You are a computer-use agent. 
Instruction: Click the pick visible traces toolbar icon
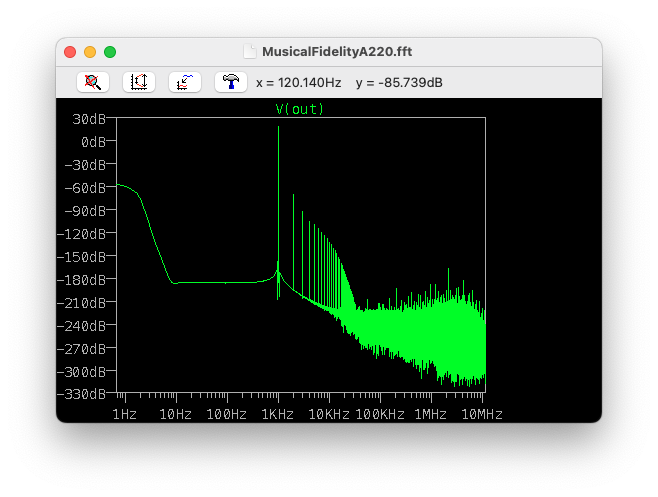coord(185,82)
